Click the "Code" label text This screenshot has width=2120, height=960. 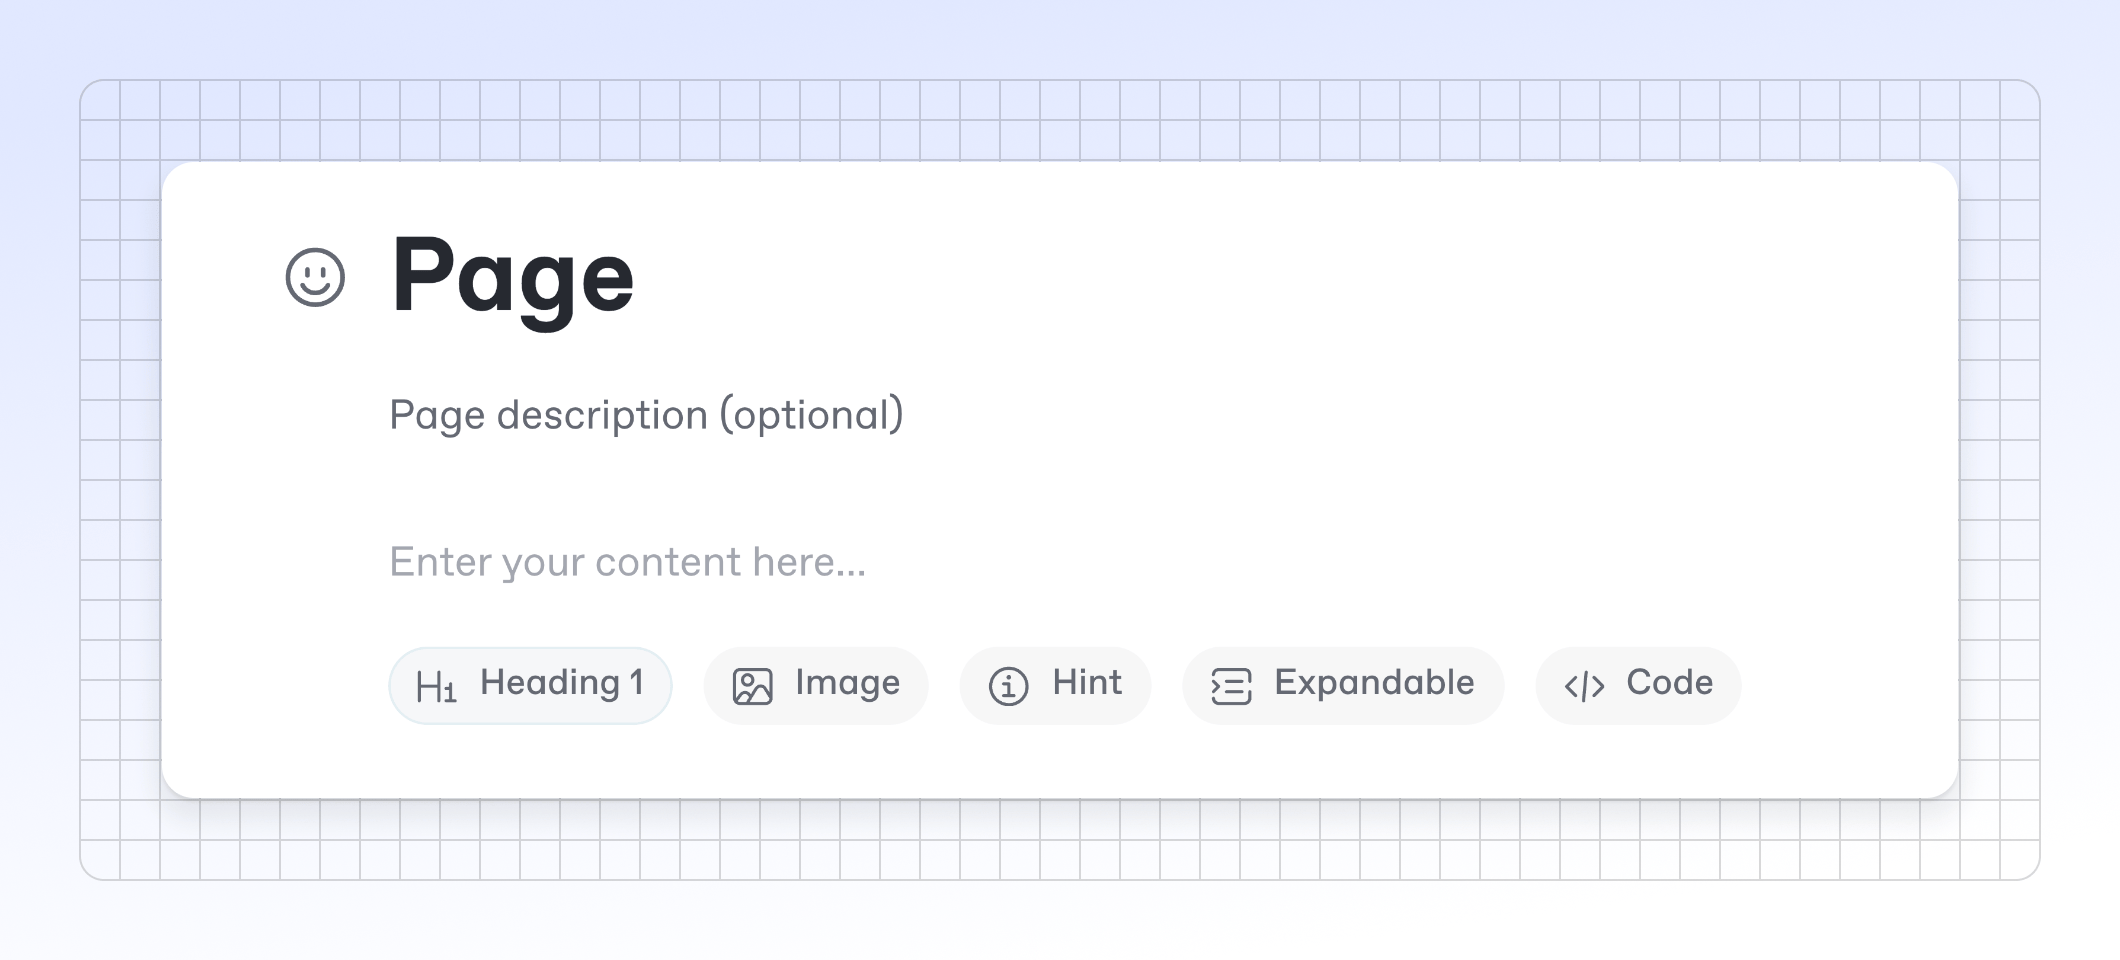coord(1669,683)
